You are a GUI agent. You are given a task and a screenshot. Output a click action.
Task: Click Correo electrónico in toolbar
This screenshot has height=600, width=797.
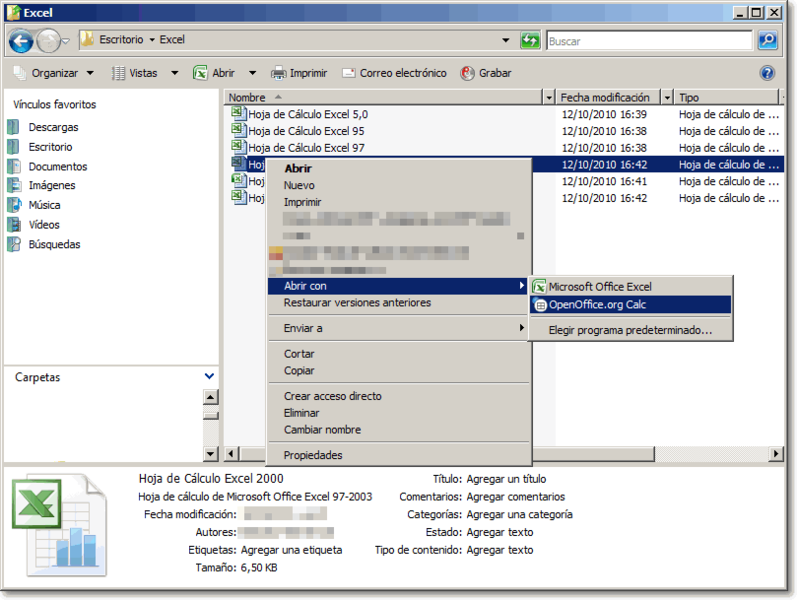(394, 73)
